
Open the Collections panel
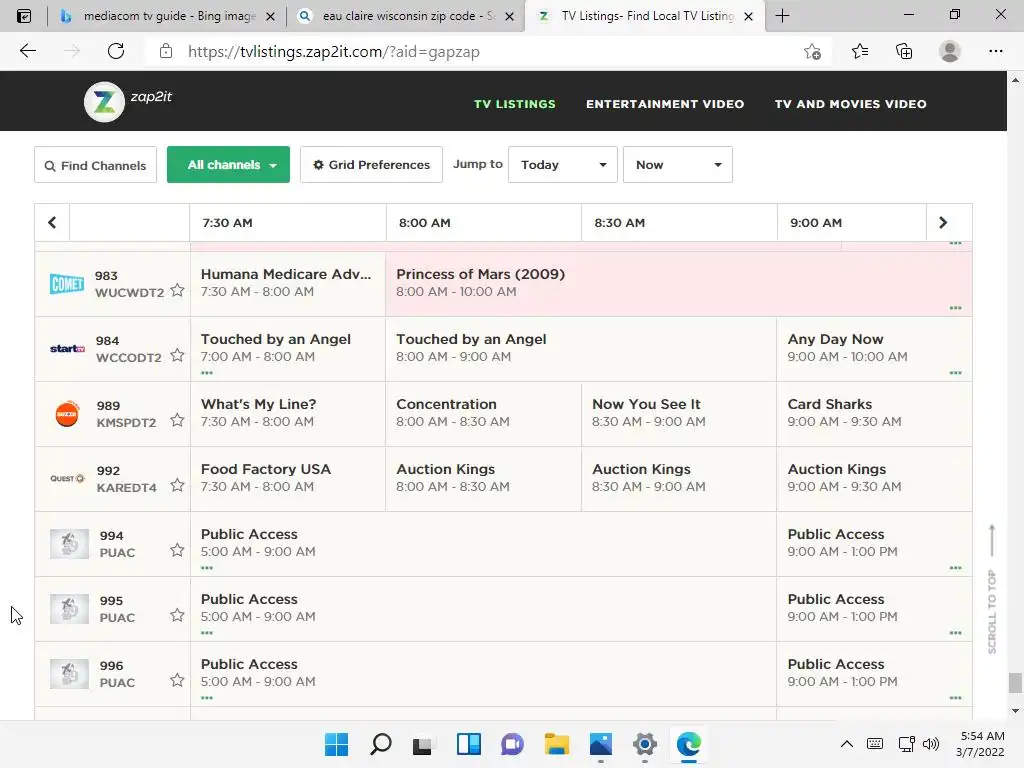point(904,51)
